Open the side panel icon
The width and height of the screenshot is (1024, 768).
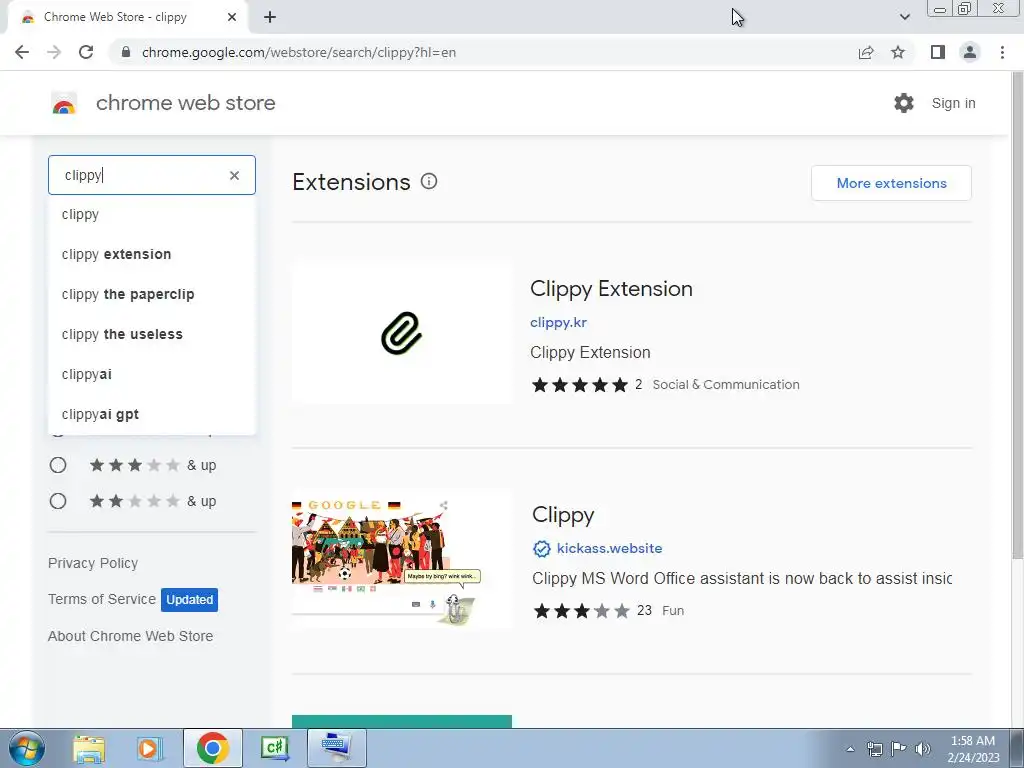(938, 52)
